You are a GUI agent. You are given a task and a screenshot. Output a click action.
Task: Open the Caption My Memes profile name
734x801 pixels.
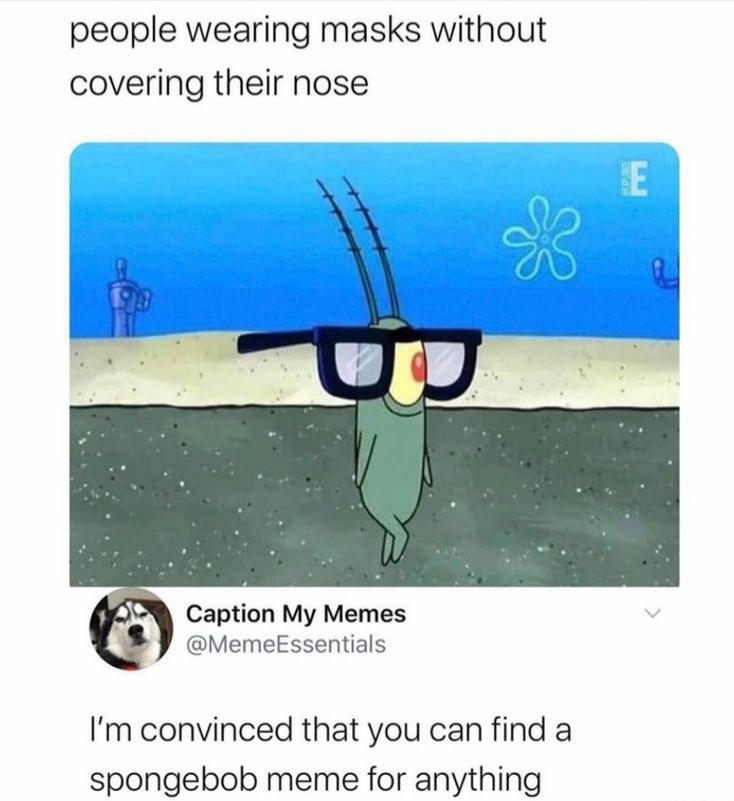[x=296, y=614]
